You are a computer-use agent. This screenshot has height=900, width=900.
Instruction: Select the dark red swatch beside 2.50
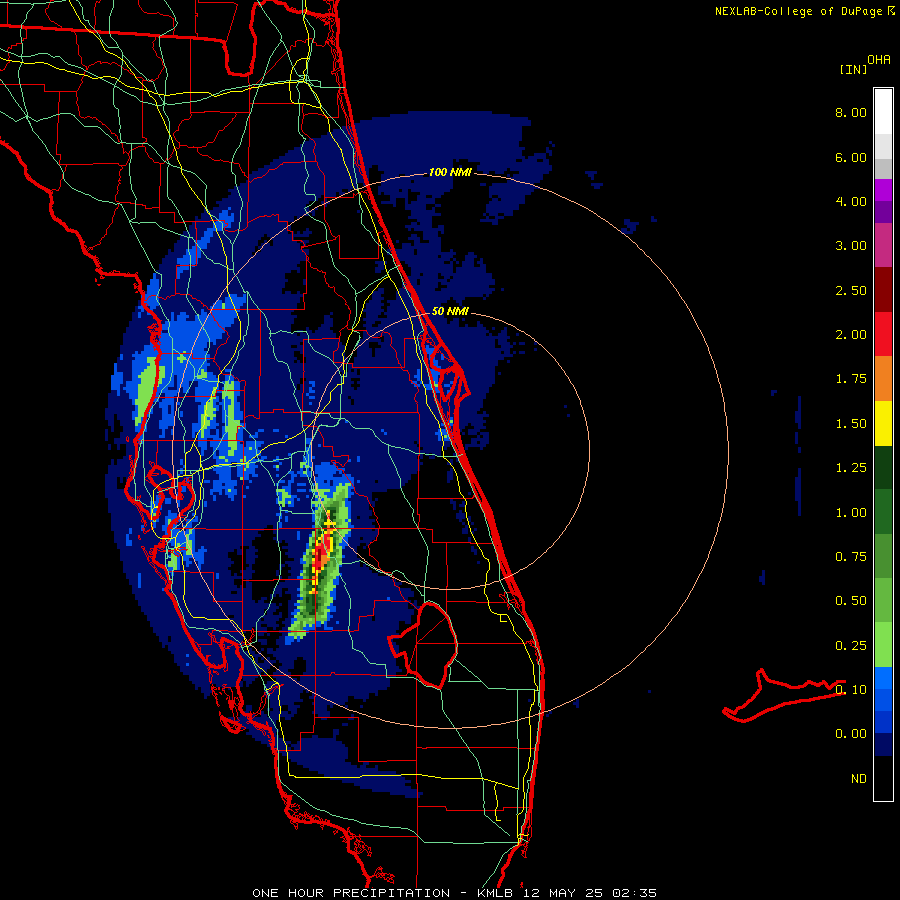[x=883, y=290]
